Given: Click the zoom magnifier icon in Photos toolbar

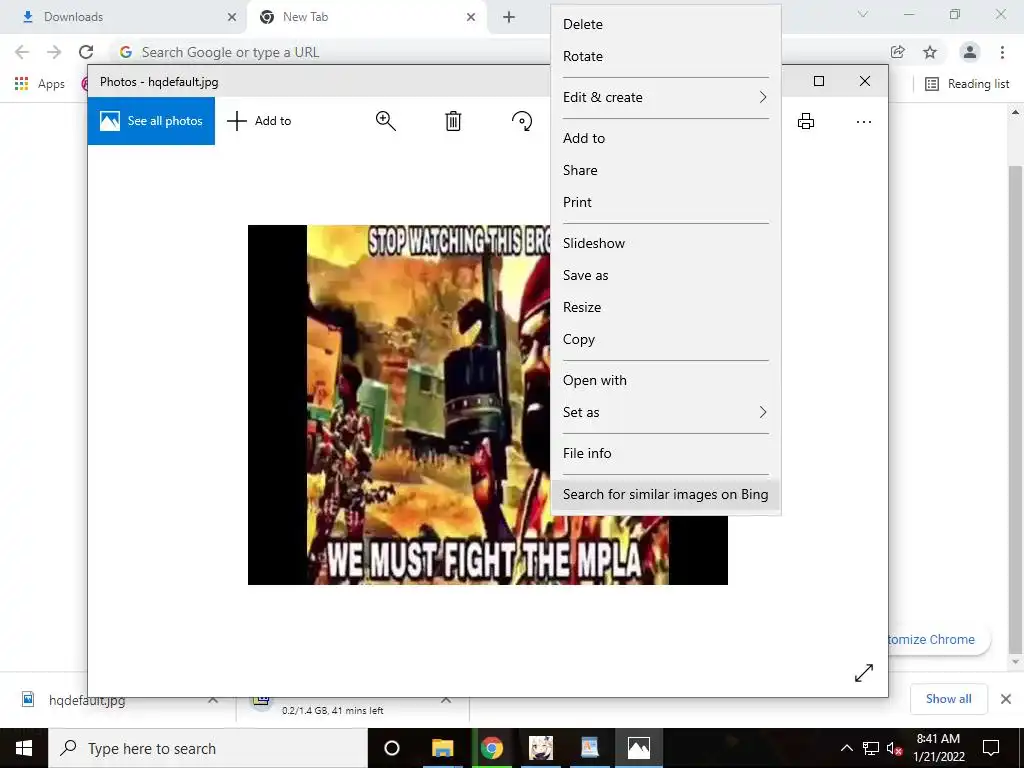Looking at the screenshot, I should [386, 121].
